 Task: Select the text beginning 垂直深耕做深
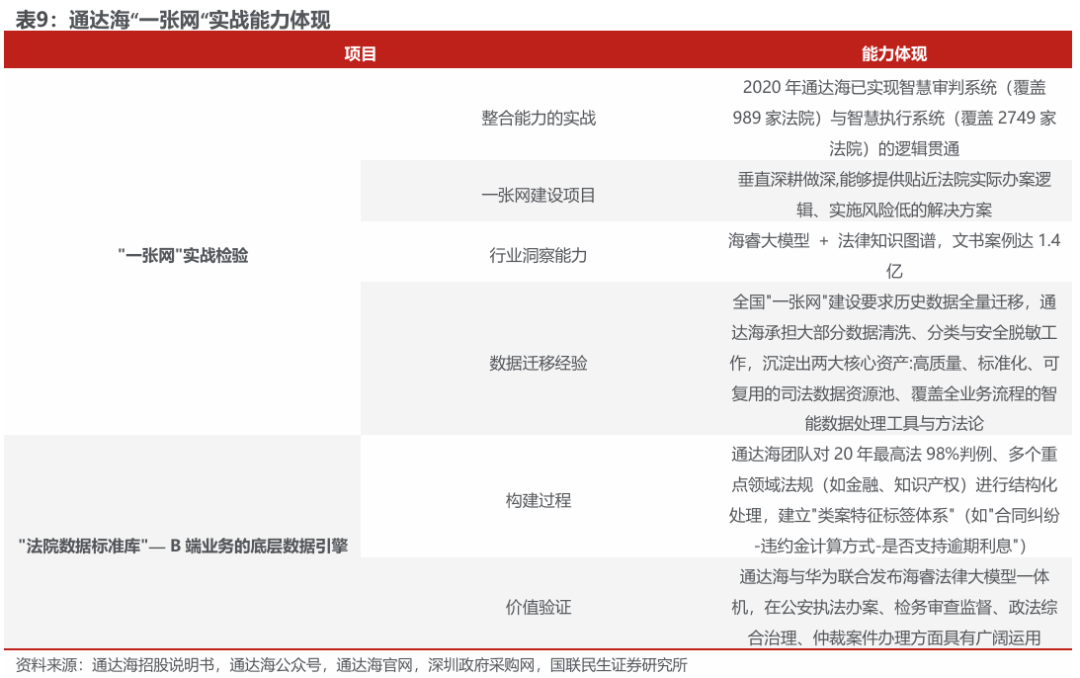894,195
